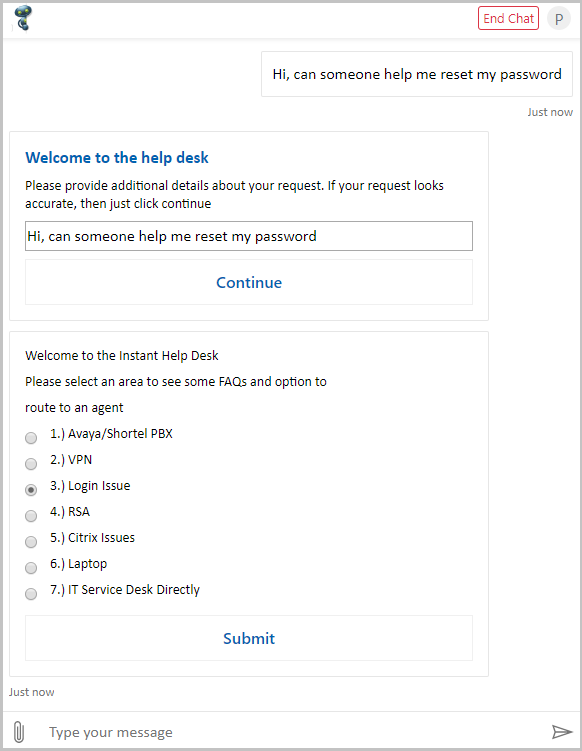Select IT Service Desk Directly option
The width and height of the screenshot is (582, 751).
point(31,594)
